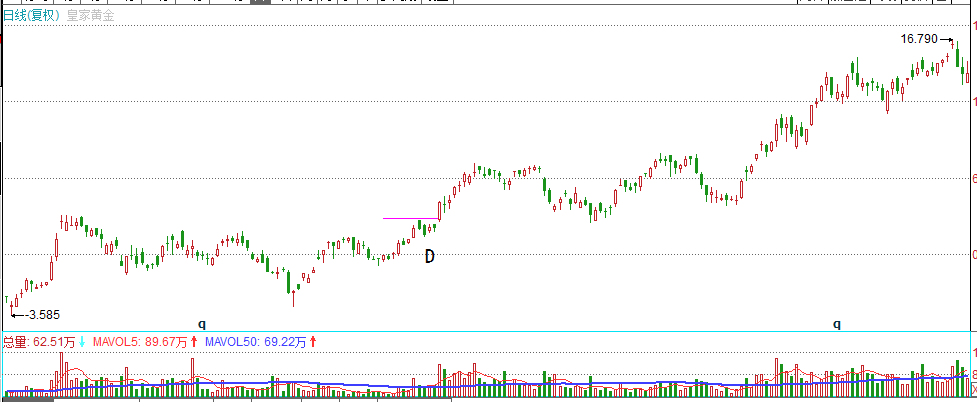Click the D marker below the candles
Screen dimensions: 977x402
(429, 257)
